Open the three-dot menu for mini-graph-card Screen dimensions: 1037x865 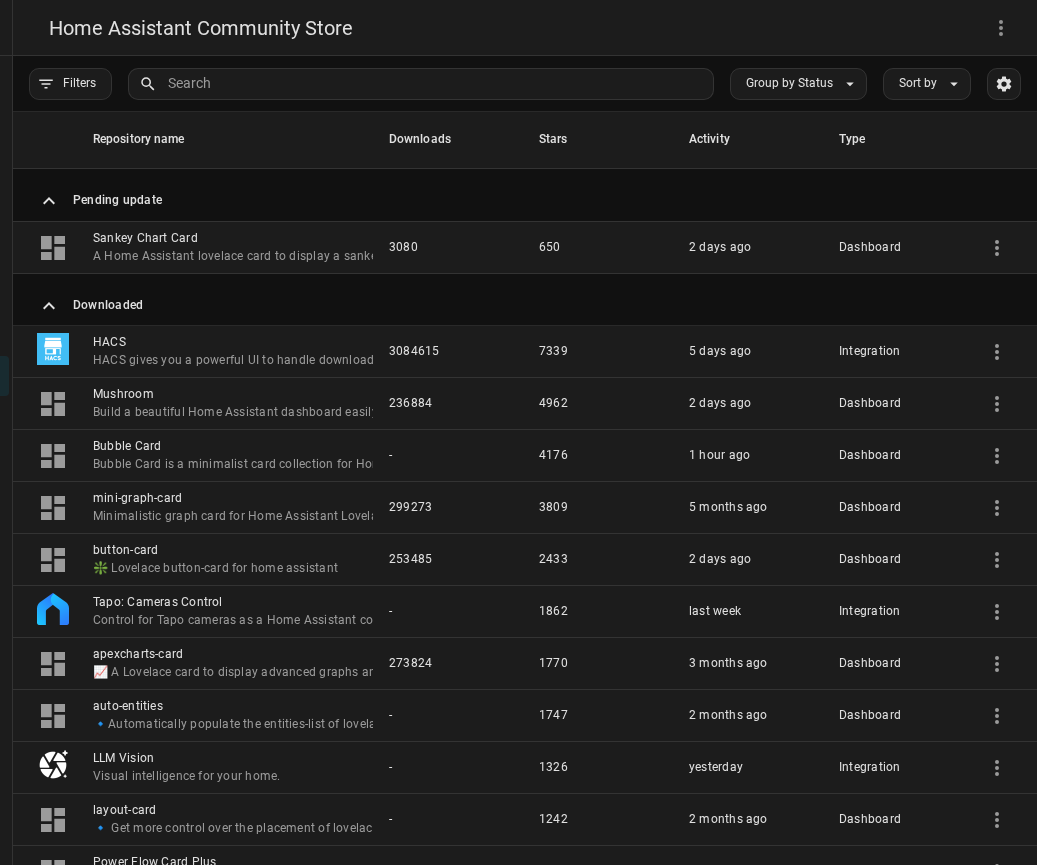997,508
